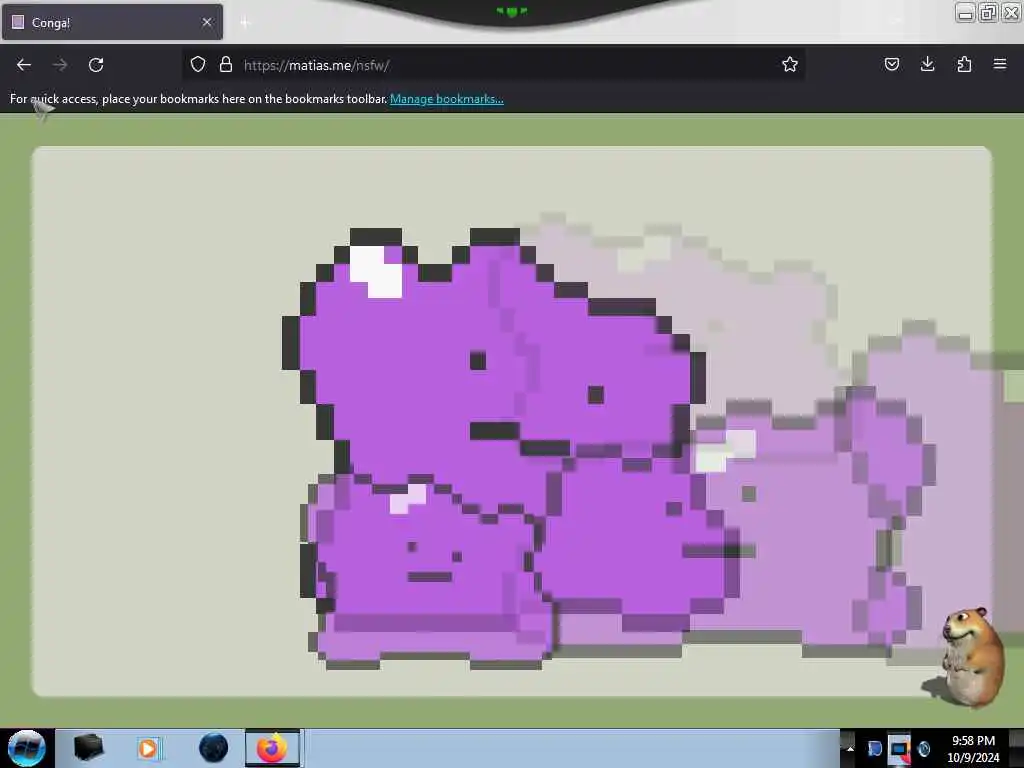
Task: Open the Windows Start button
Action: coord(27,748)
